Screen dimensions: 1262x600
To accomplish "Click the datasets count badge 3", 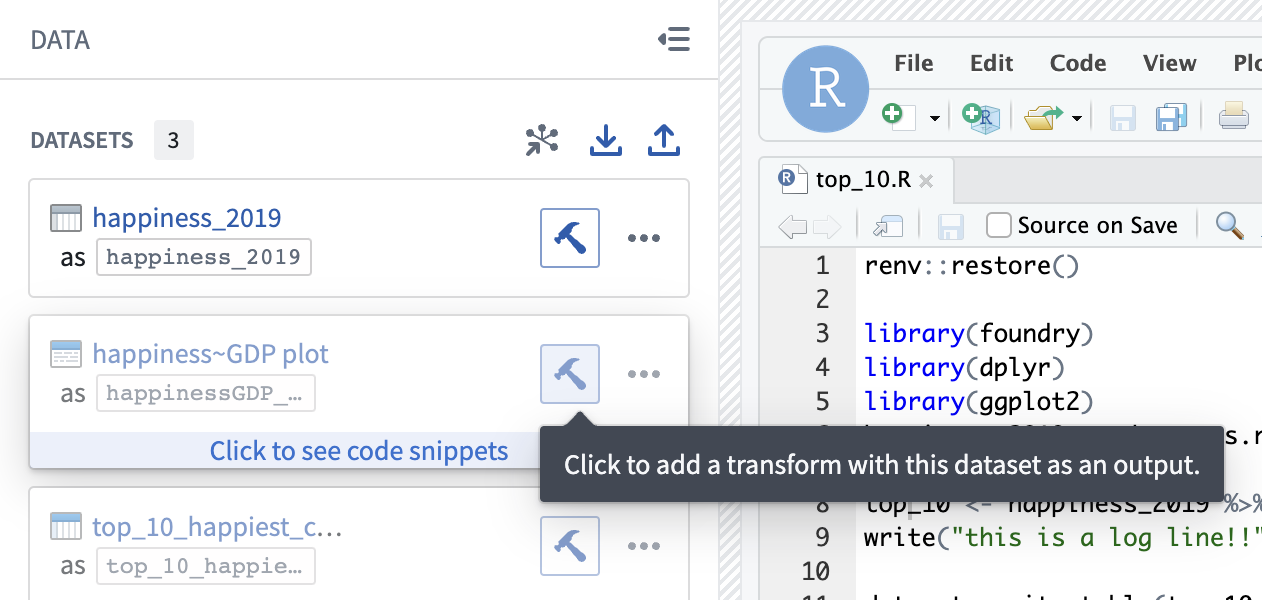I will tap(173, 141).
